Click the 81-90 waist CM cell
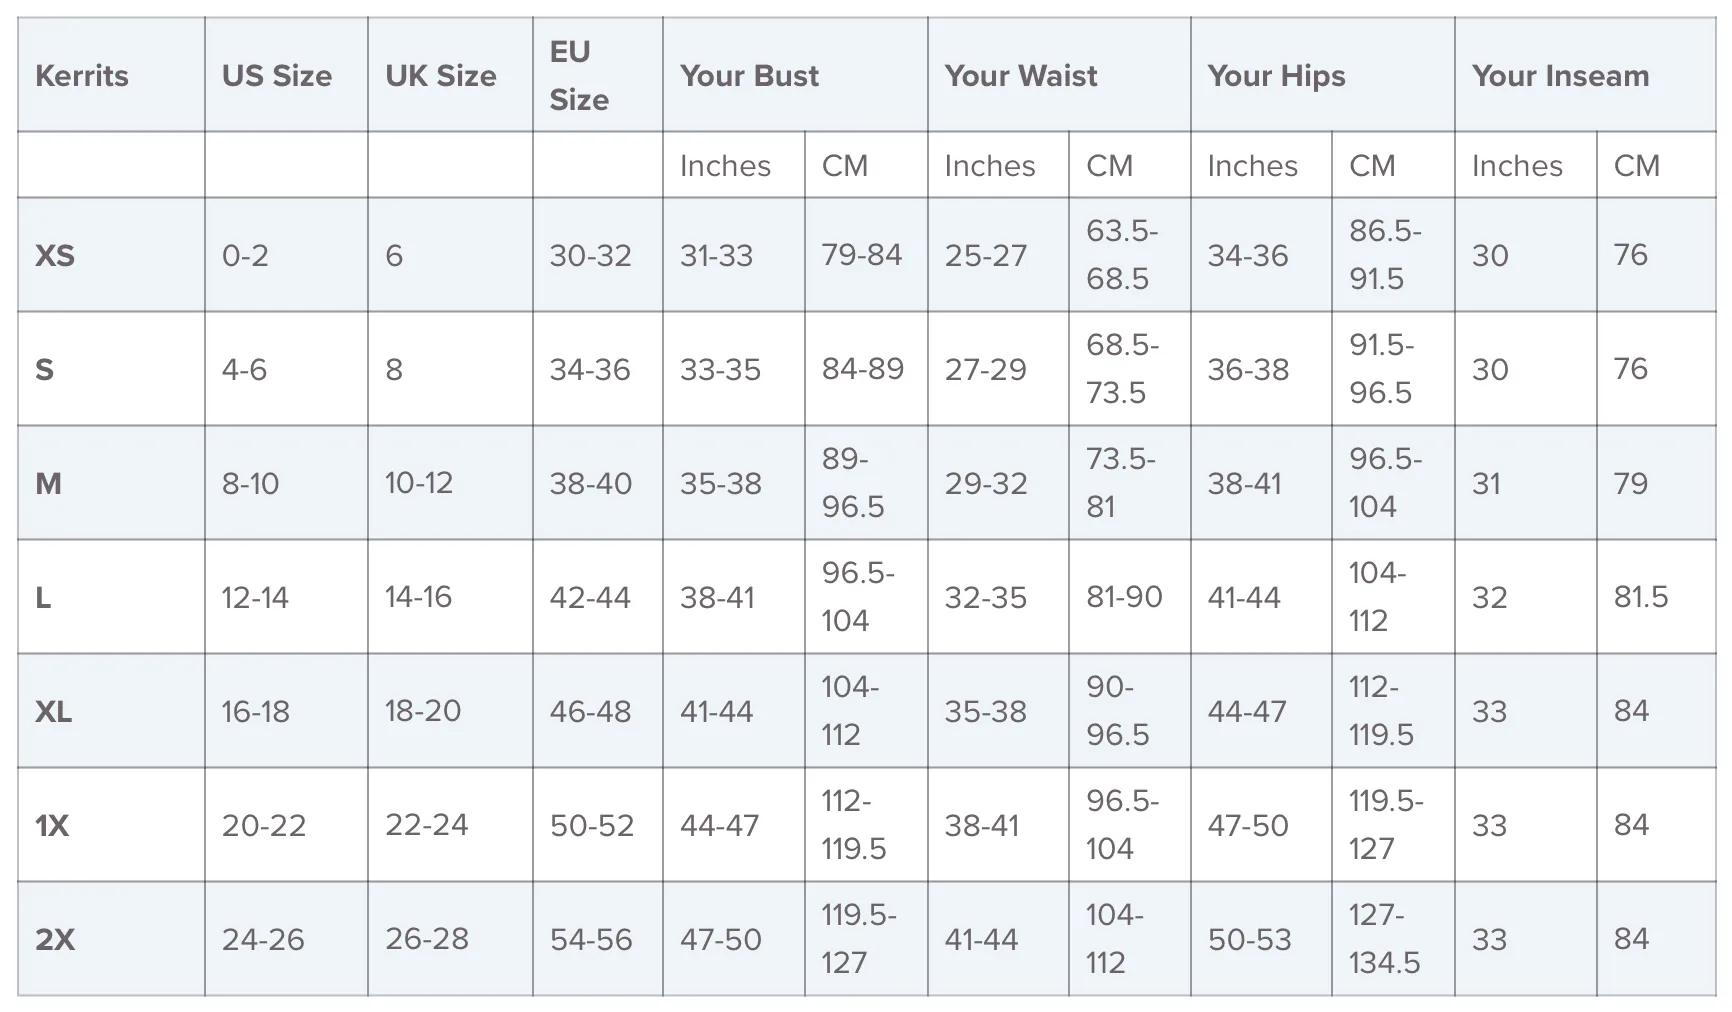The height and width of the screenshot is (1012, 1732). [1130, 597]
